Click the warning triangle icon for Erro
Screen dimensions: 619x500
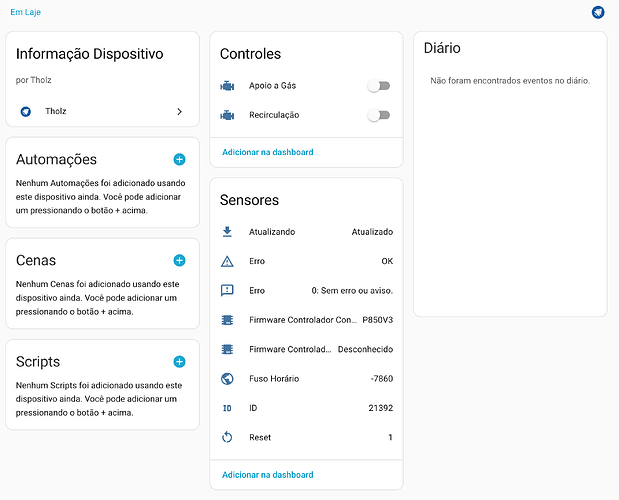227,261
